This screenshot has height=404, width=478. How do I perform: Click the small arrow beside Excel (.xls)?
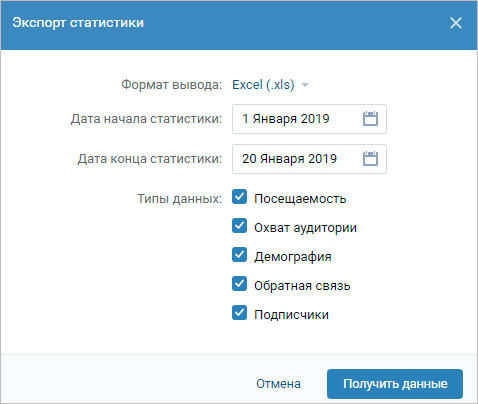305,85
